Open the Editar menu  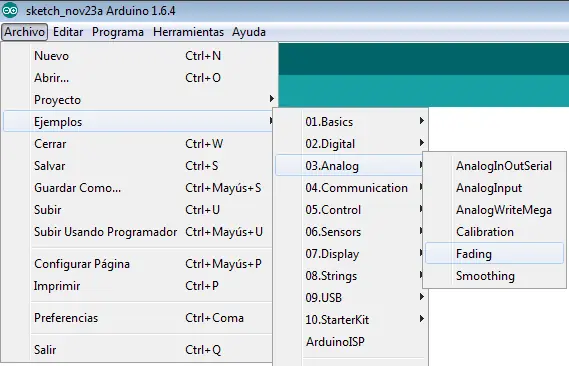68,32
